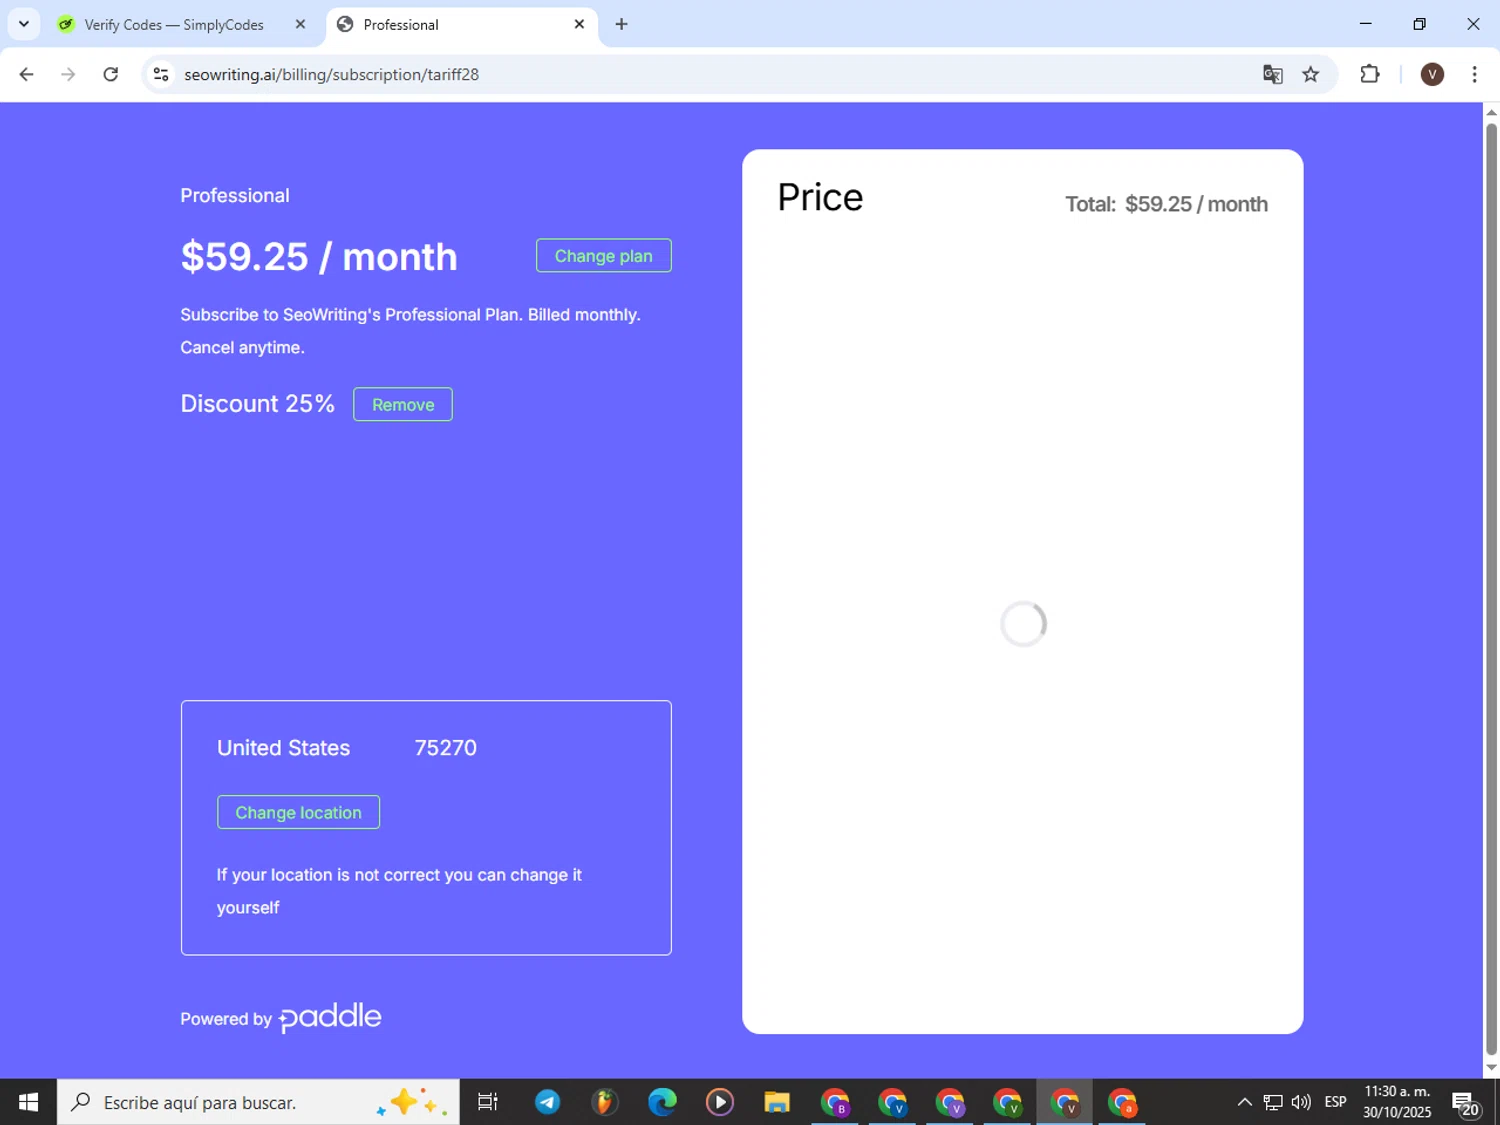
Task: Open Task View in the taskbar
Action: [488, 1102]
